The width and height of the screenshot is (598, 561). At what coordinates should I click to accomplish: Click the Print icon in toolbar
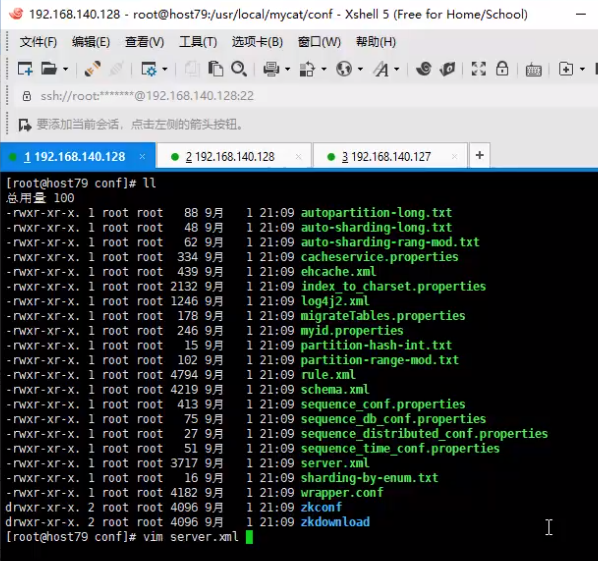tap(271, 69)
